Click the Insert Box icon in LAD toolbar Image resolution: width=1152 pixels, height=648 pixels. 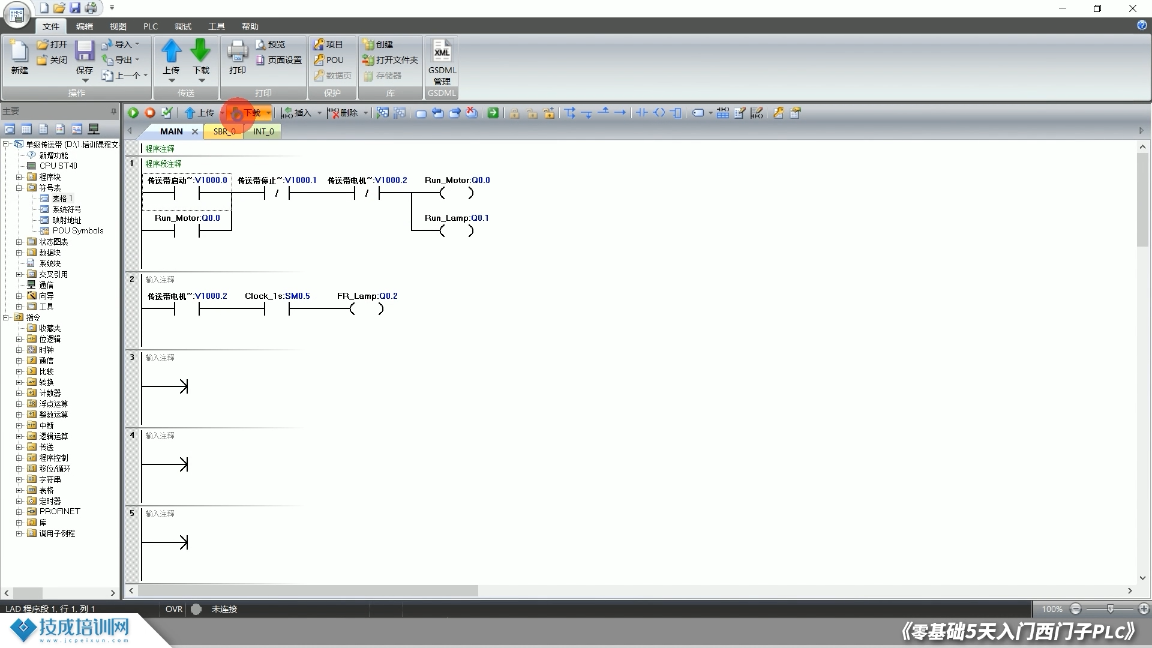(x=677, y=113)
